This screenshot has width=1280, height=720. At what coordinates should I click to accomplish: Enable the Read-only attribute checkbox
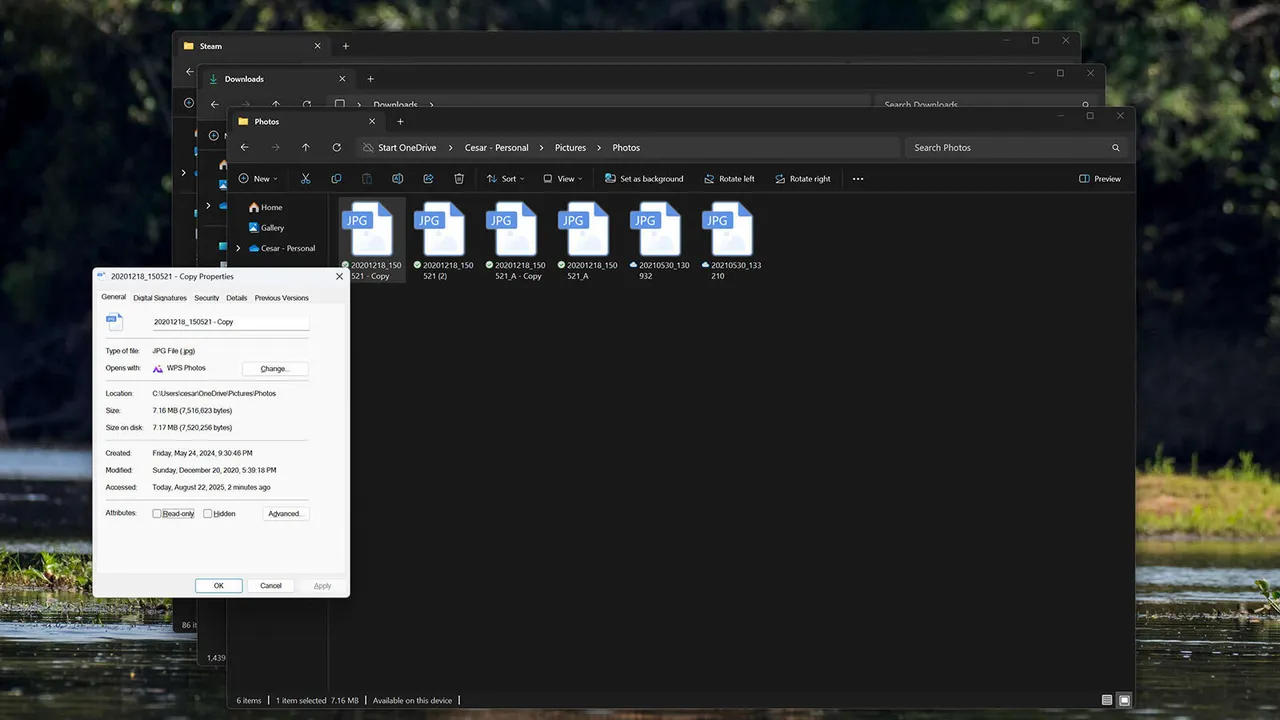pyautogui.click(x=156, y=513)
